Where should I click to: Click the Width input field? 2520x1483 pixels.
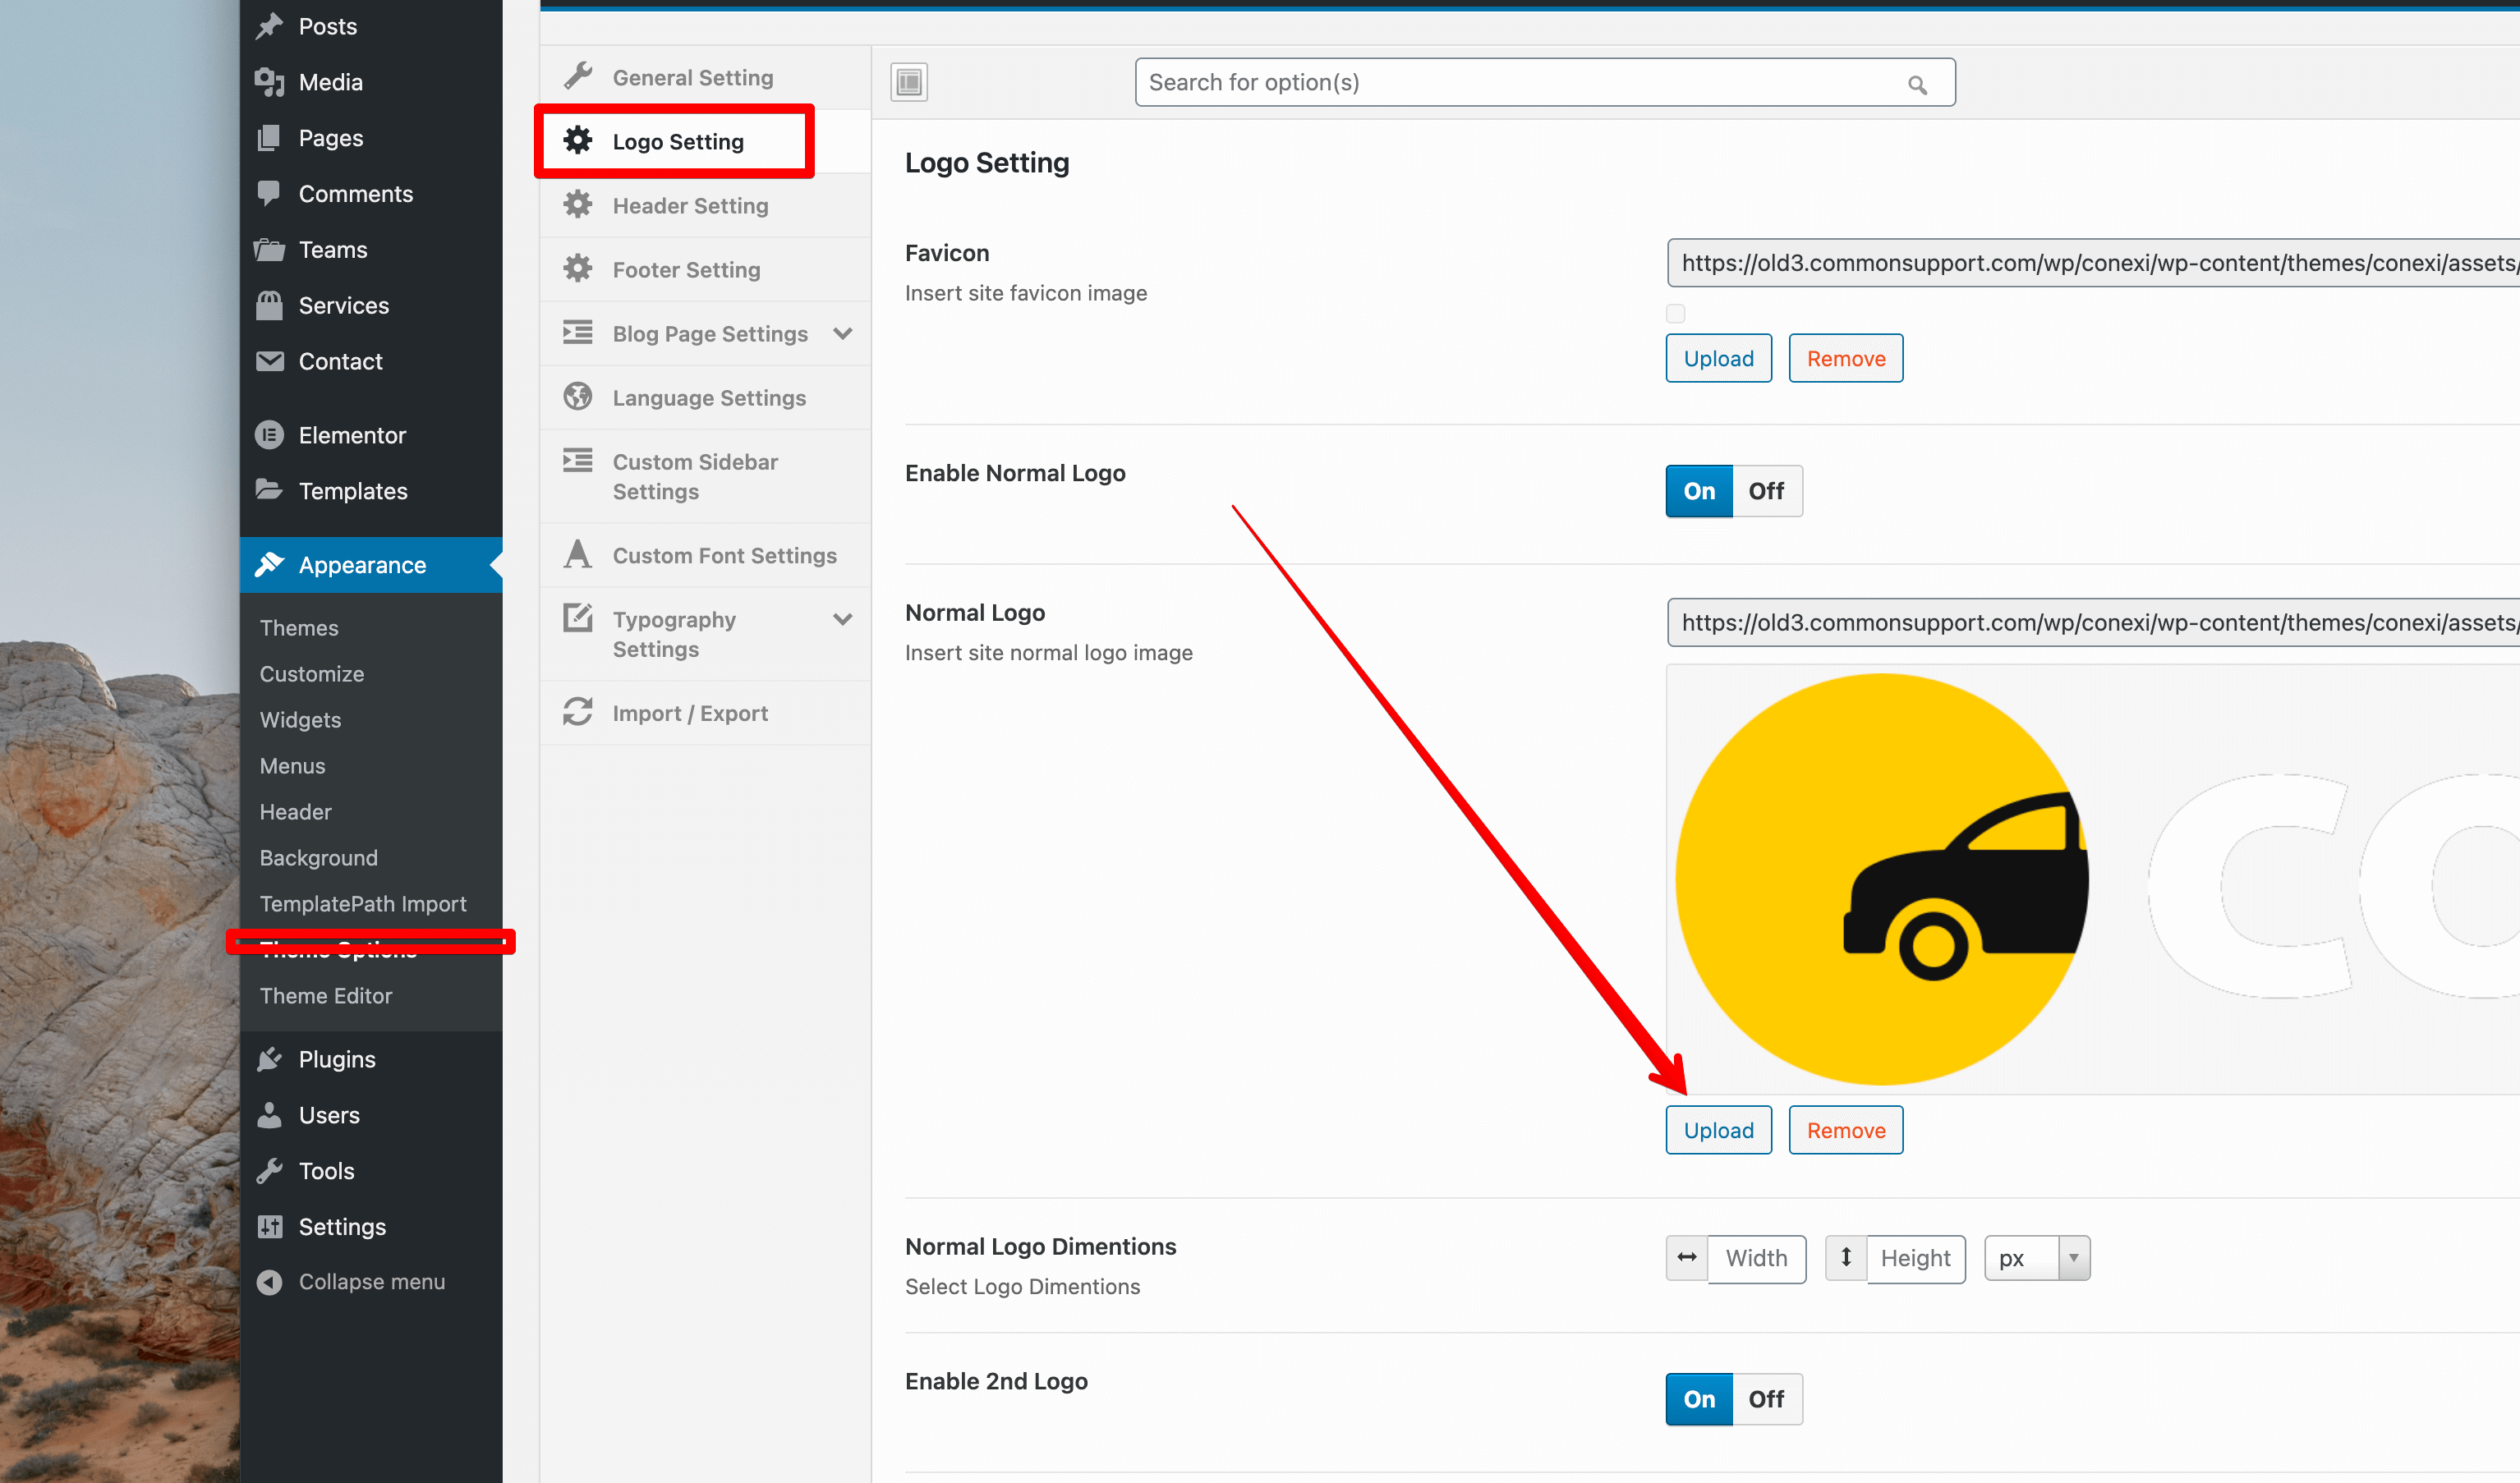pos(1755,1258)
